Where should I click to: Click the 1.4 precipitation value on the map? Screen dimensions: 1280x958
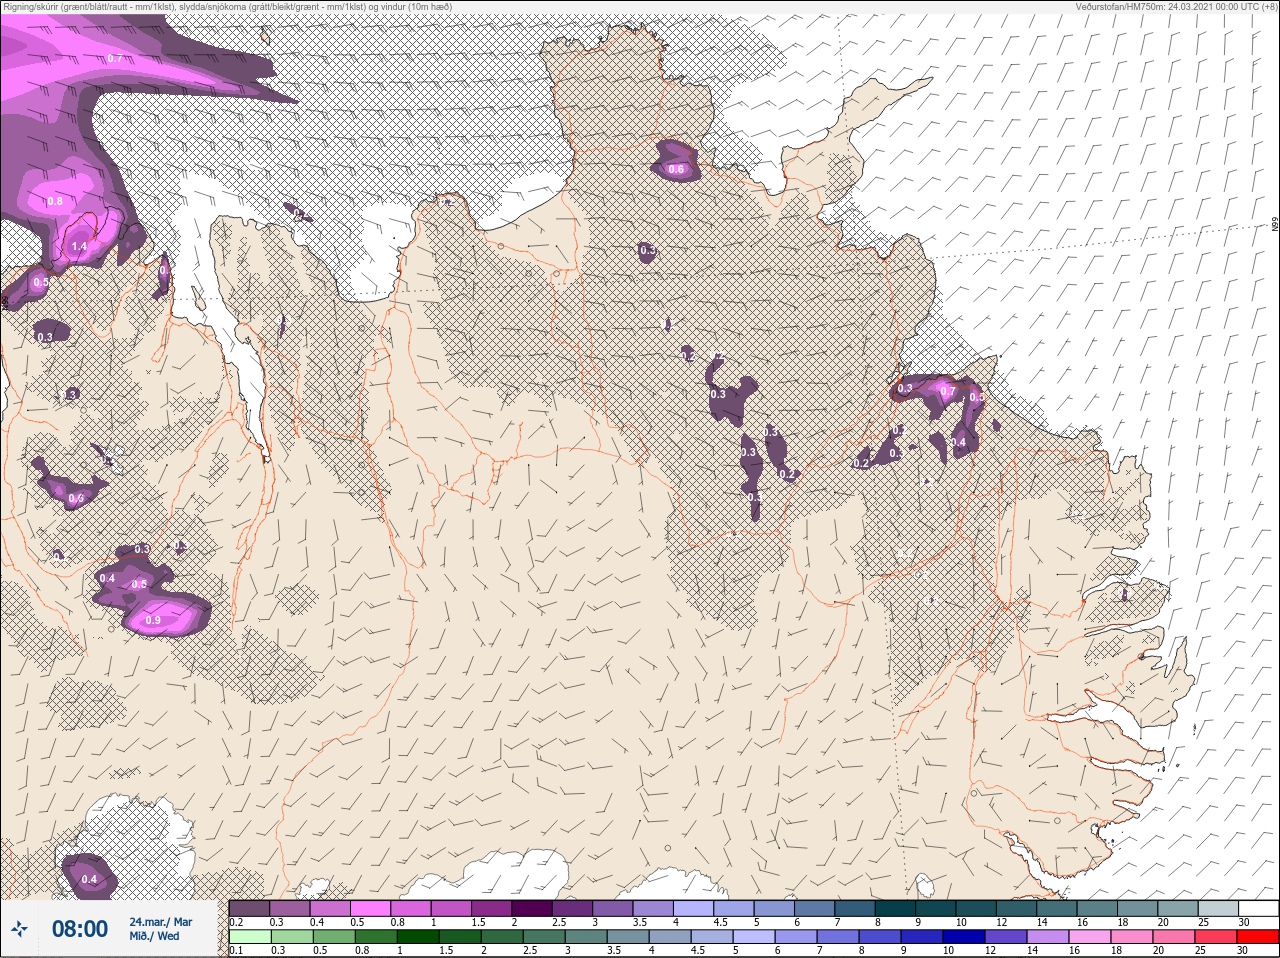(x=79, y=246)
